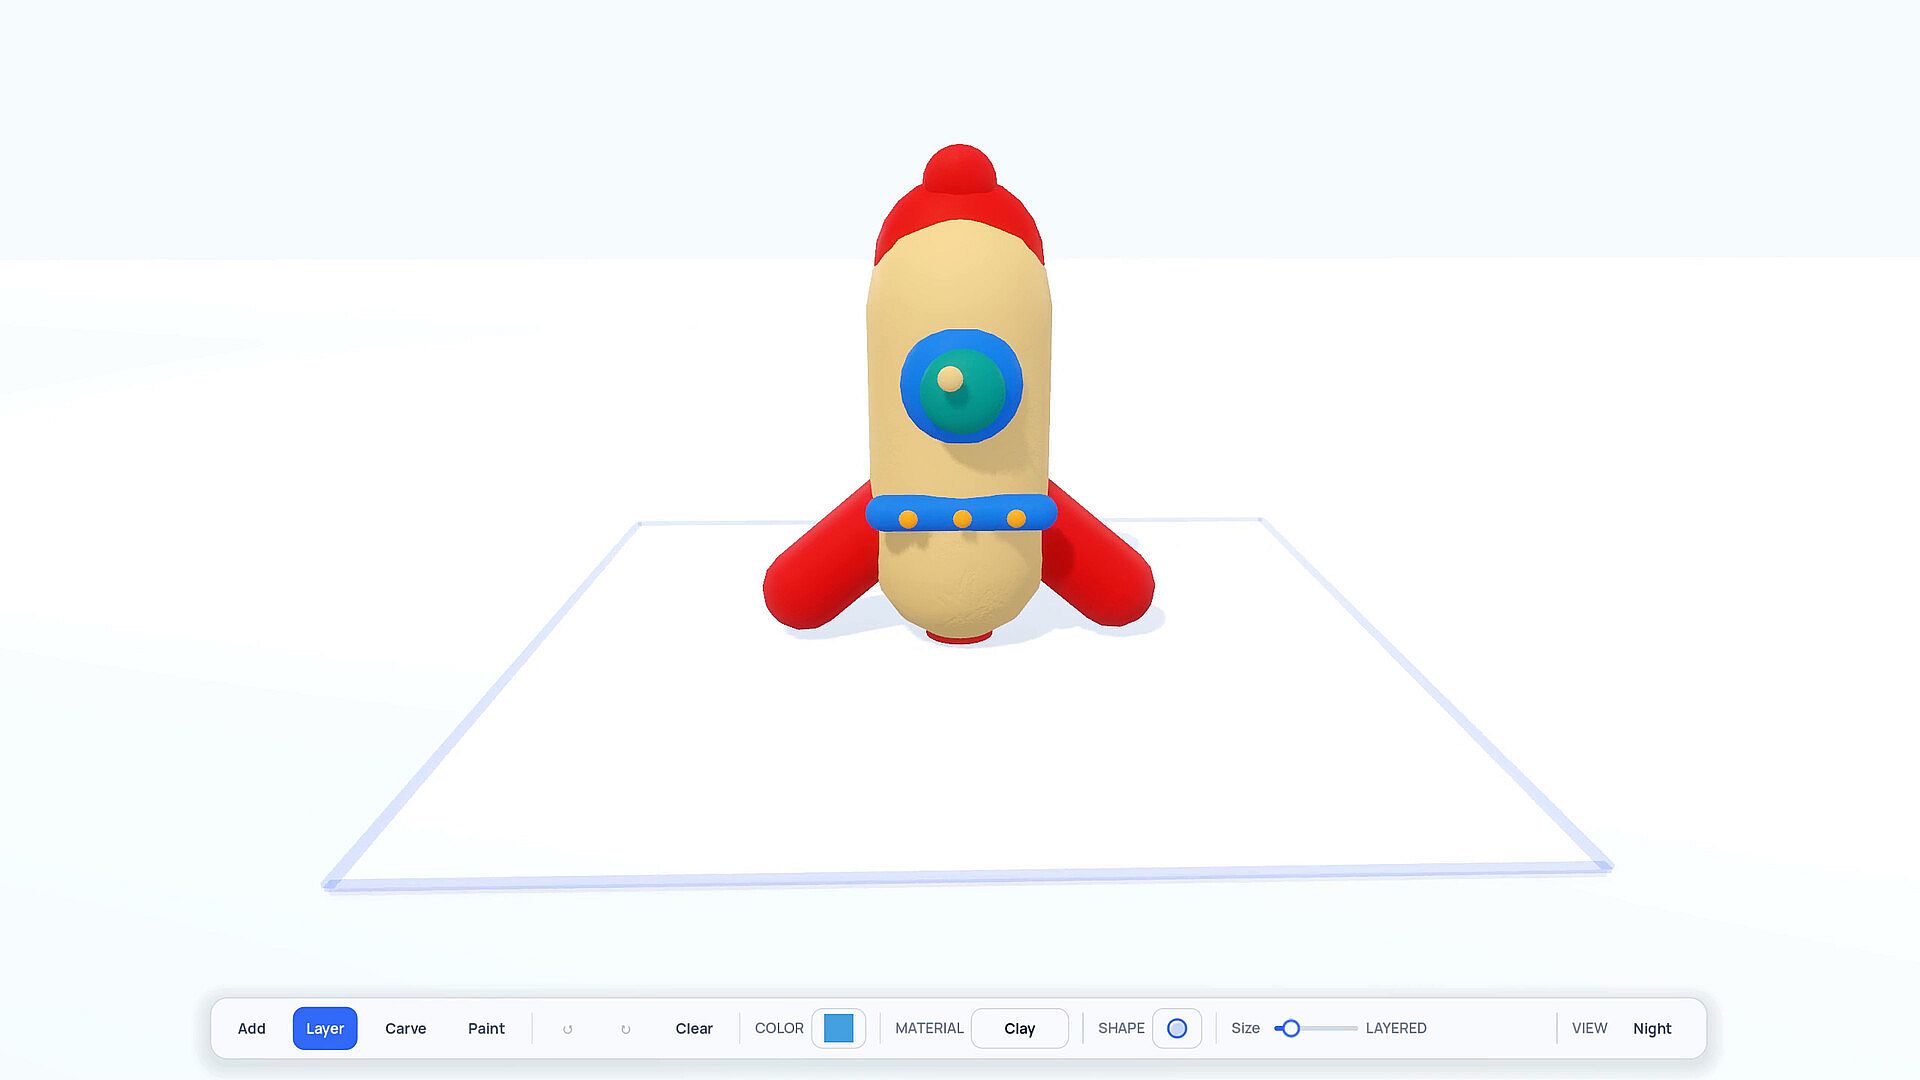Choose the Paint tool
Image resolution: width=1920 pixels, height=1080 pixels.
click(x=487, y=1028)
